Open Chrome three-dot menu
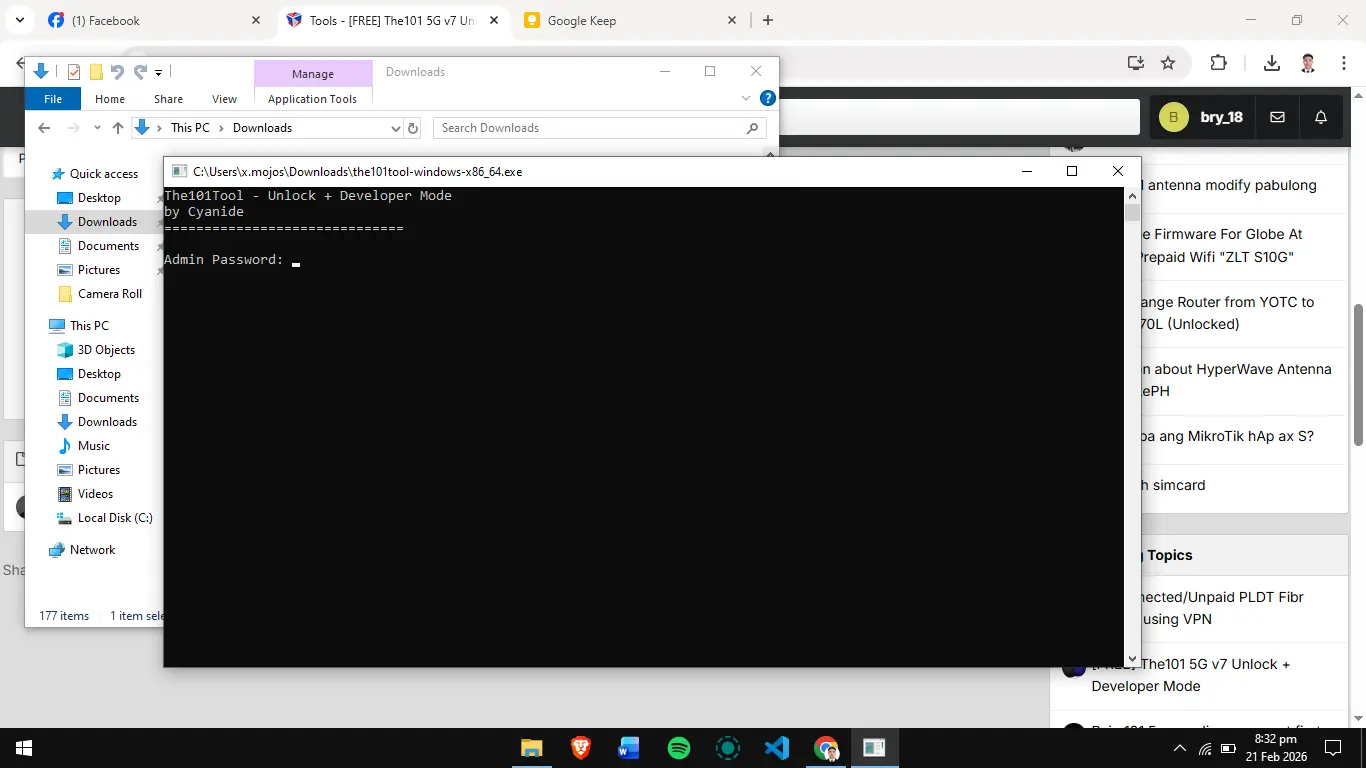This screenshot has height=768, width=1366. click(x=1343, y=63)
